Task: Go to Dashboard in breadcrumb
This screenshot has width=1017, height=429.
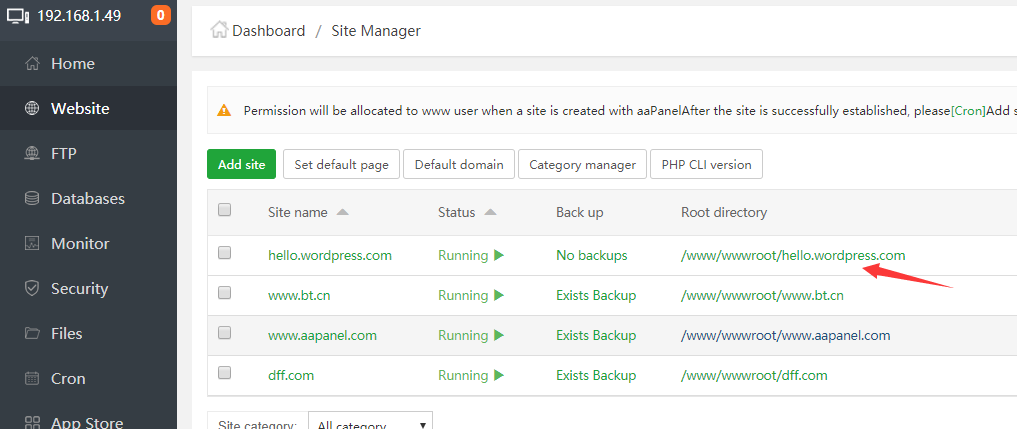Action: [x=268, y=31]
